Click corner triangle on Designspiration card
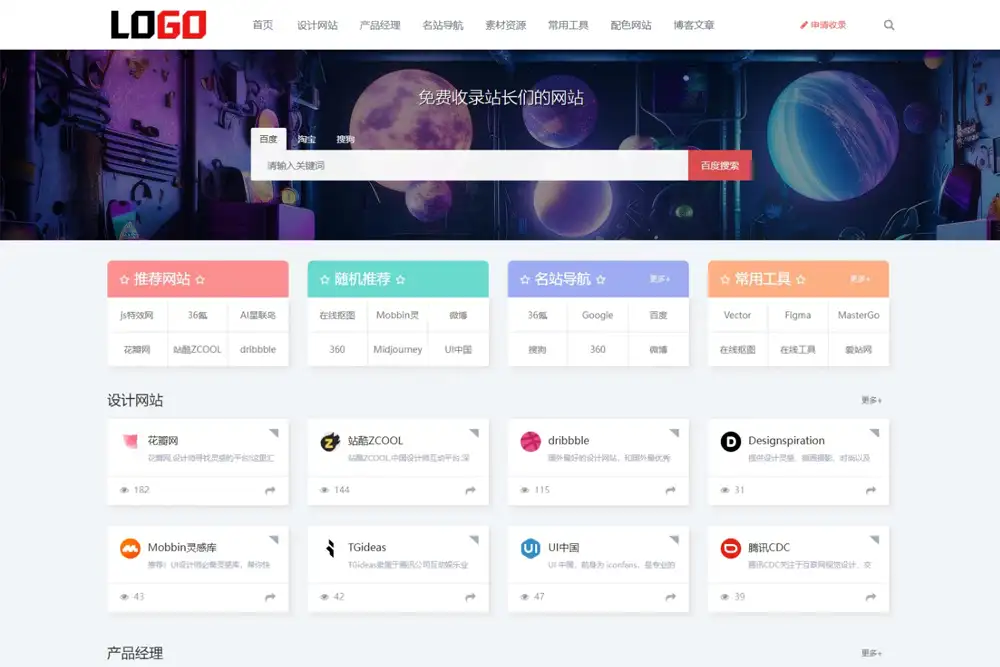The width and height of the screenshot is (1000, 667). 875,433
